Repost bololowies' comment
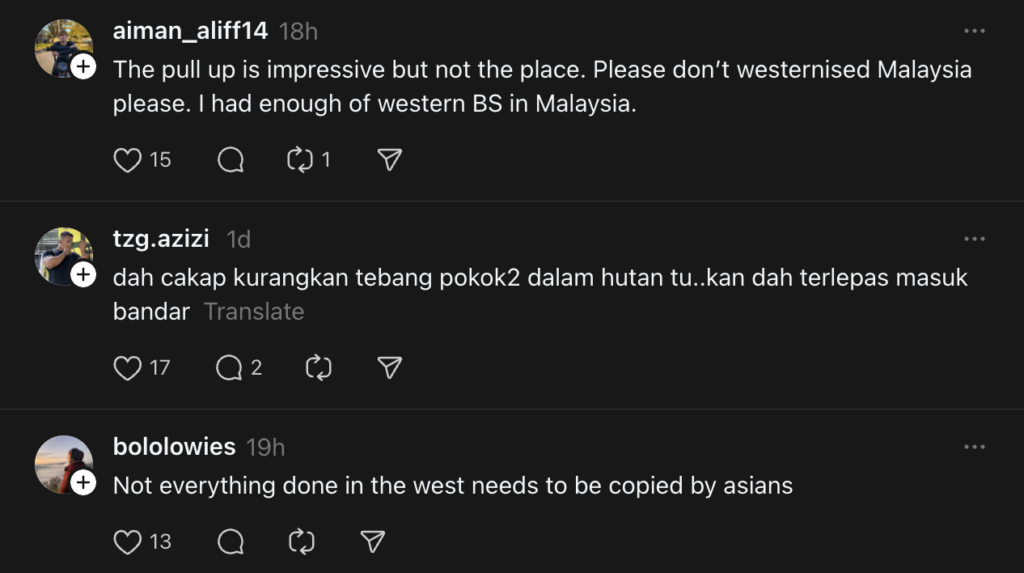 [301, 542]
